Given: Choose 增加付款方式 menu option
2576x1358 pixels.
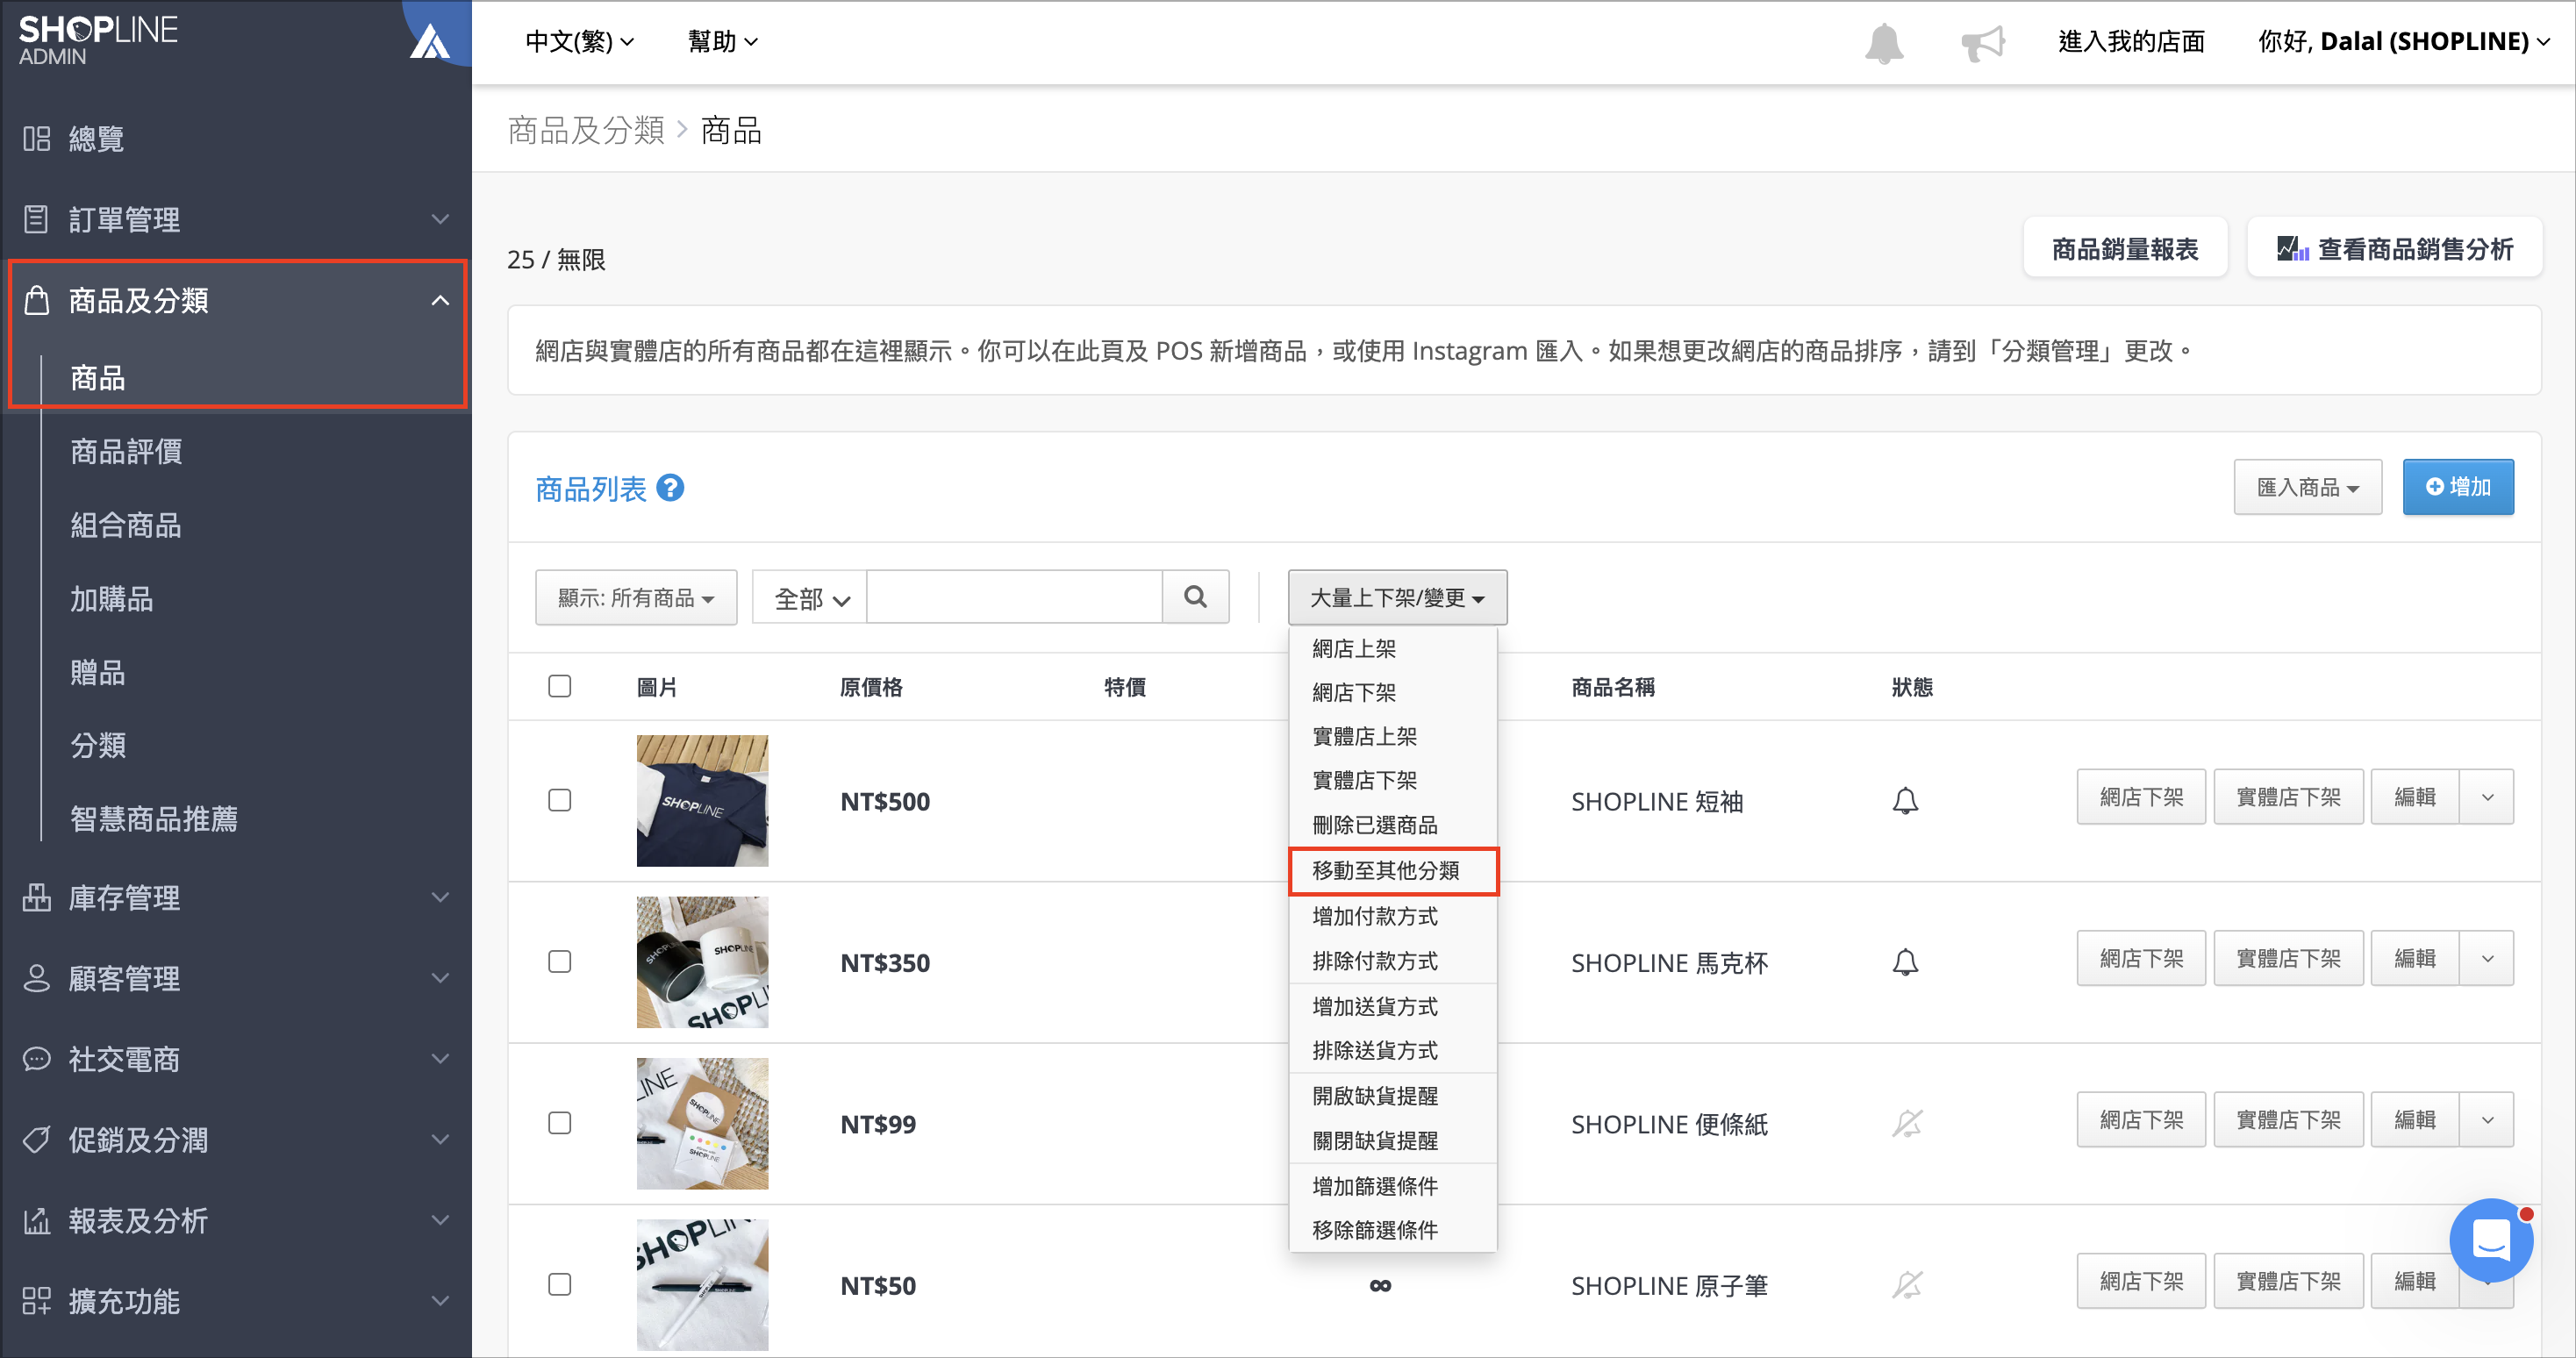Looking at the screenshot, I should (x=1374, y=916).
